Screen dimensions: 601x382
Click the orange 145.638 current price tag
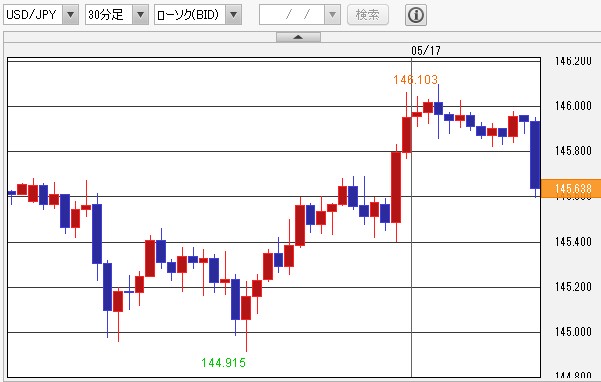(571, 189)
